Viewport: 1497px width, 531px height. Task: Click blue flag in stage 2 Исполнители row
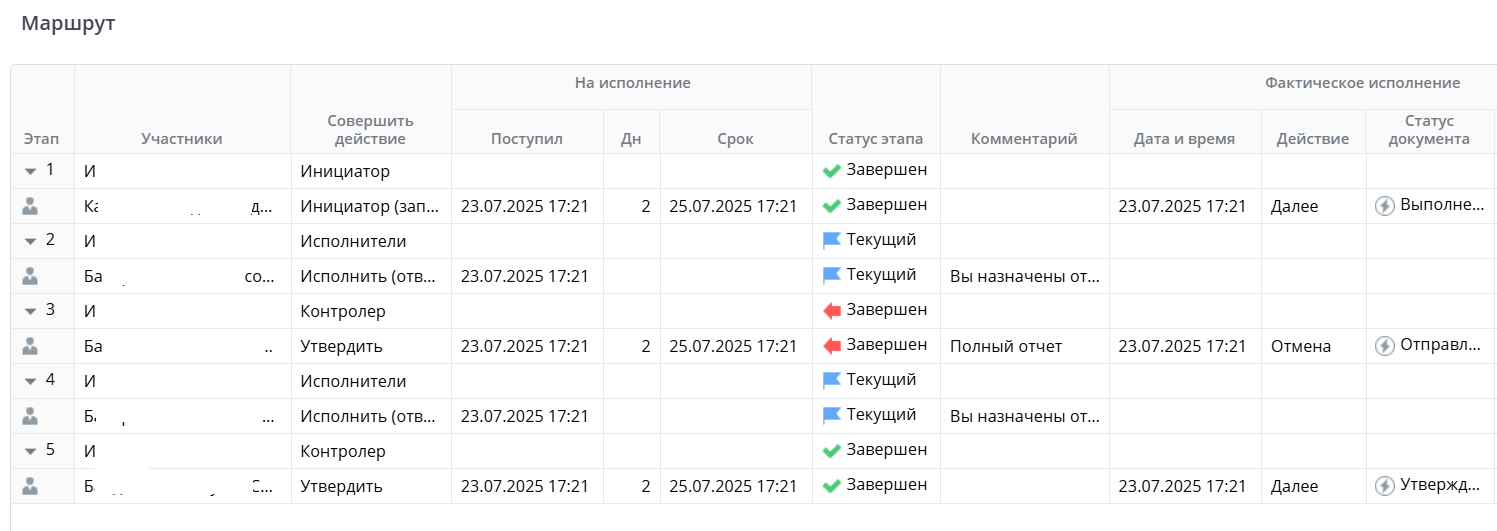click(832, 241)
